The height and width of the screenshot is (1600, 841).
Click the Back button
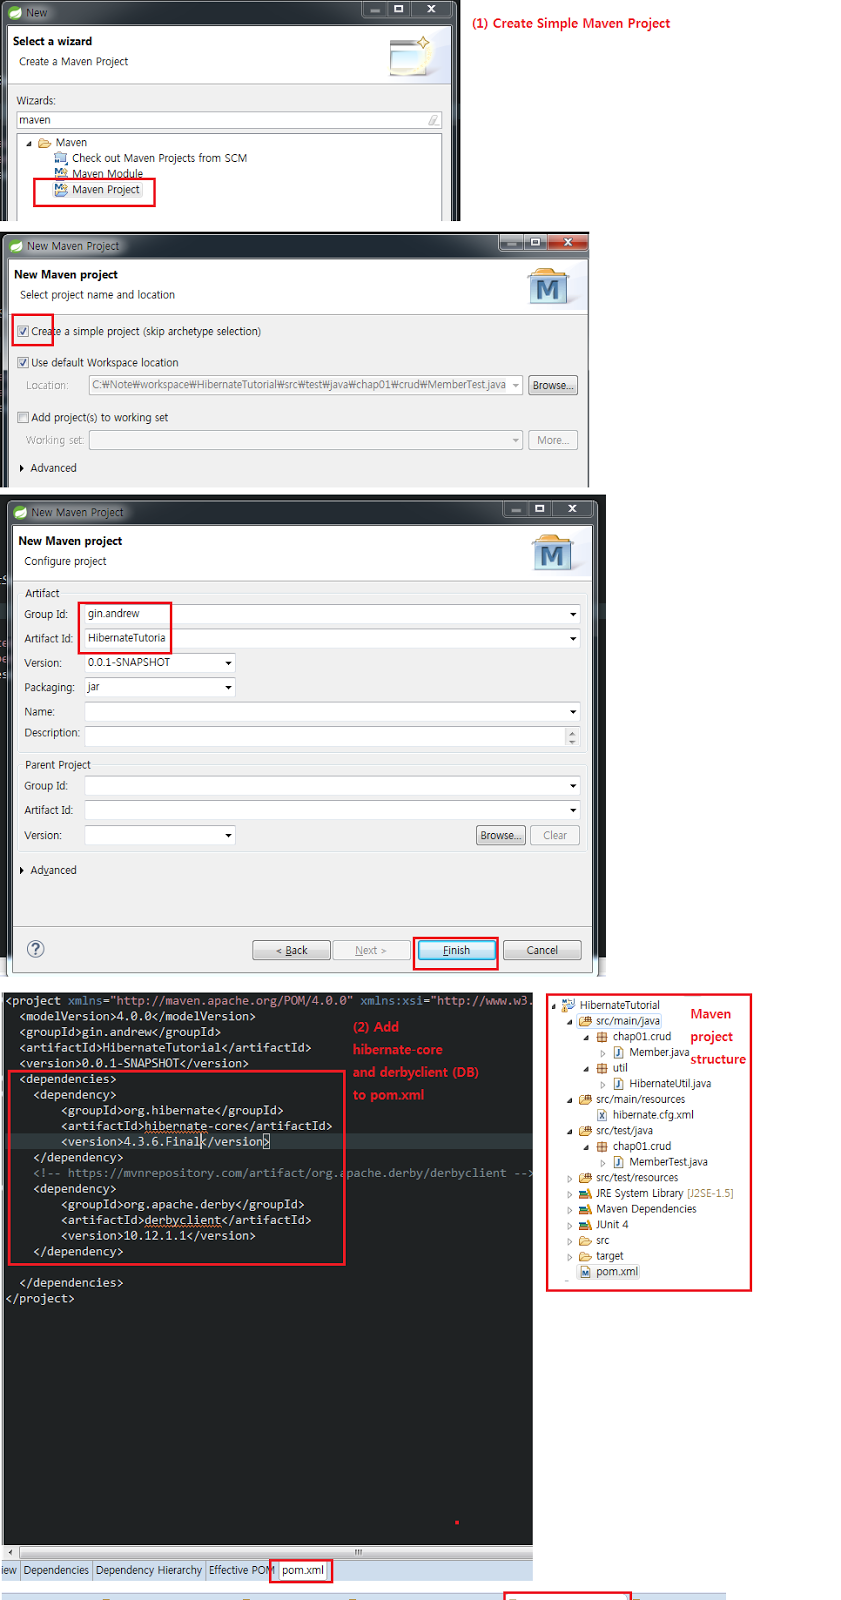[x=291, y=950]
